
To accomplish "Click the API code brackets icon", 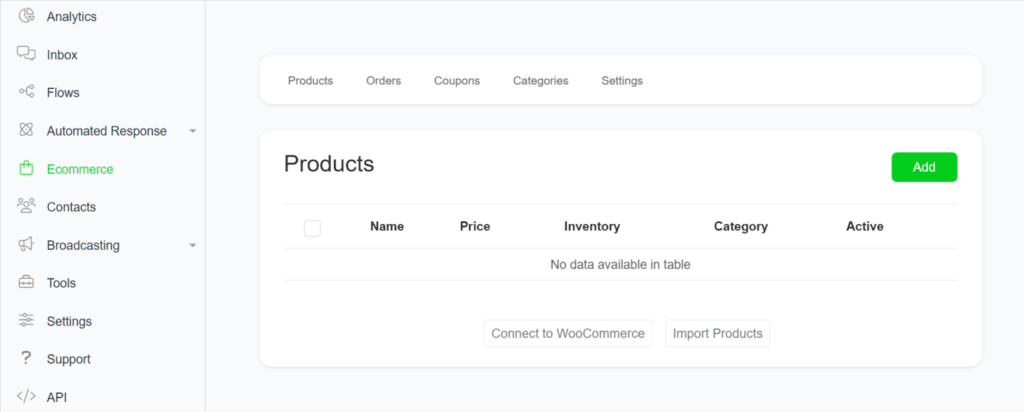I will (26, 396).
